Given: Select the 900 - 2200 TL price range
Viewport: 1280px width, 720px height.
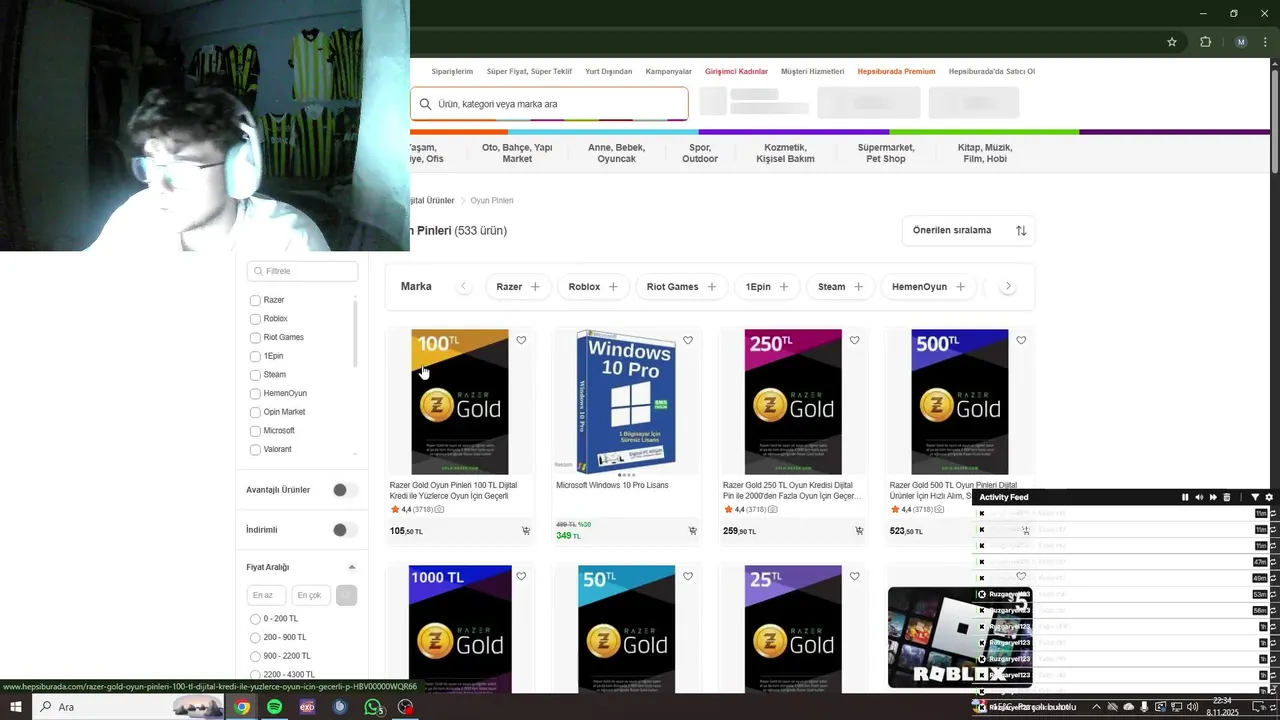Looking at the screenshot, I should [x=255, y=656].
